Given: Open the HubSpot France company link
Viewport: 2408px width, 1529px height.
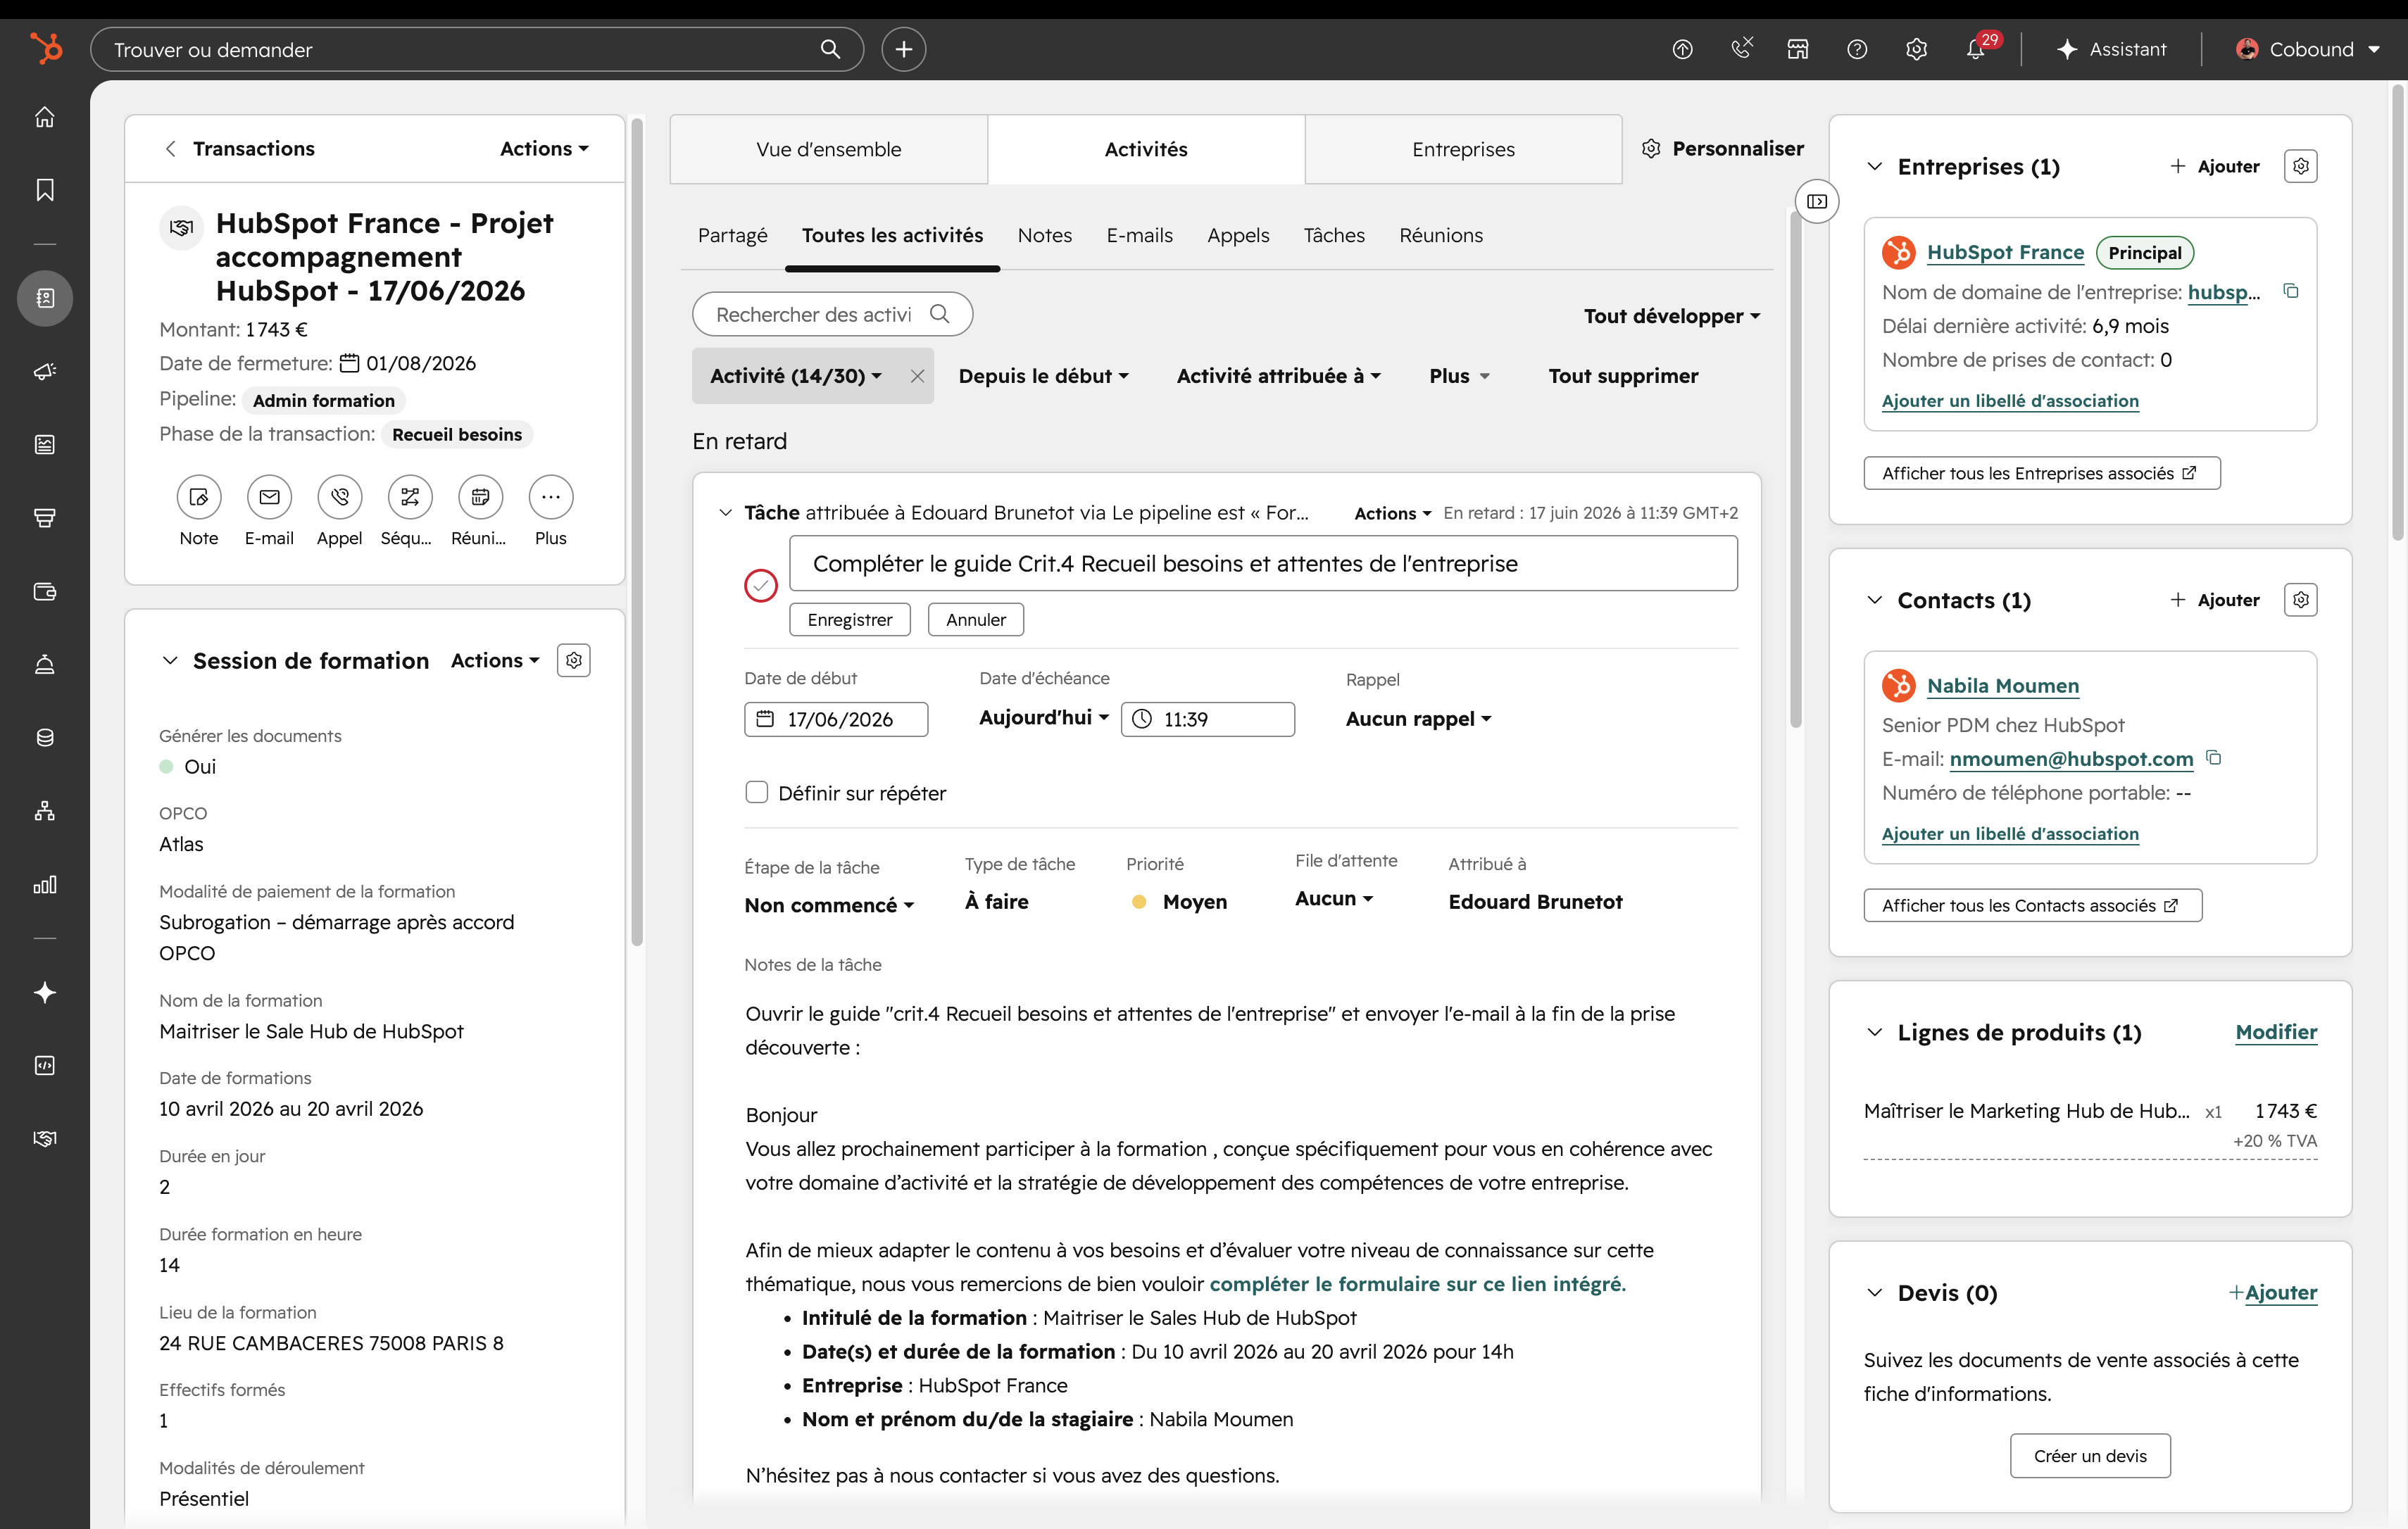Looking at the screenshot, I should (2005, 252).
